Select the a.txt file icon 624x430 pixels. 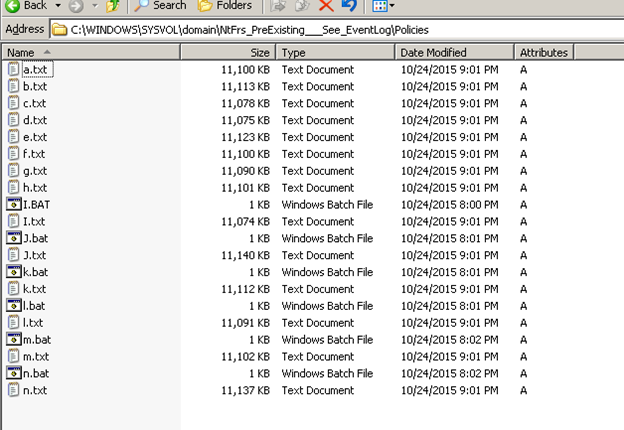(13, 70)
